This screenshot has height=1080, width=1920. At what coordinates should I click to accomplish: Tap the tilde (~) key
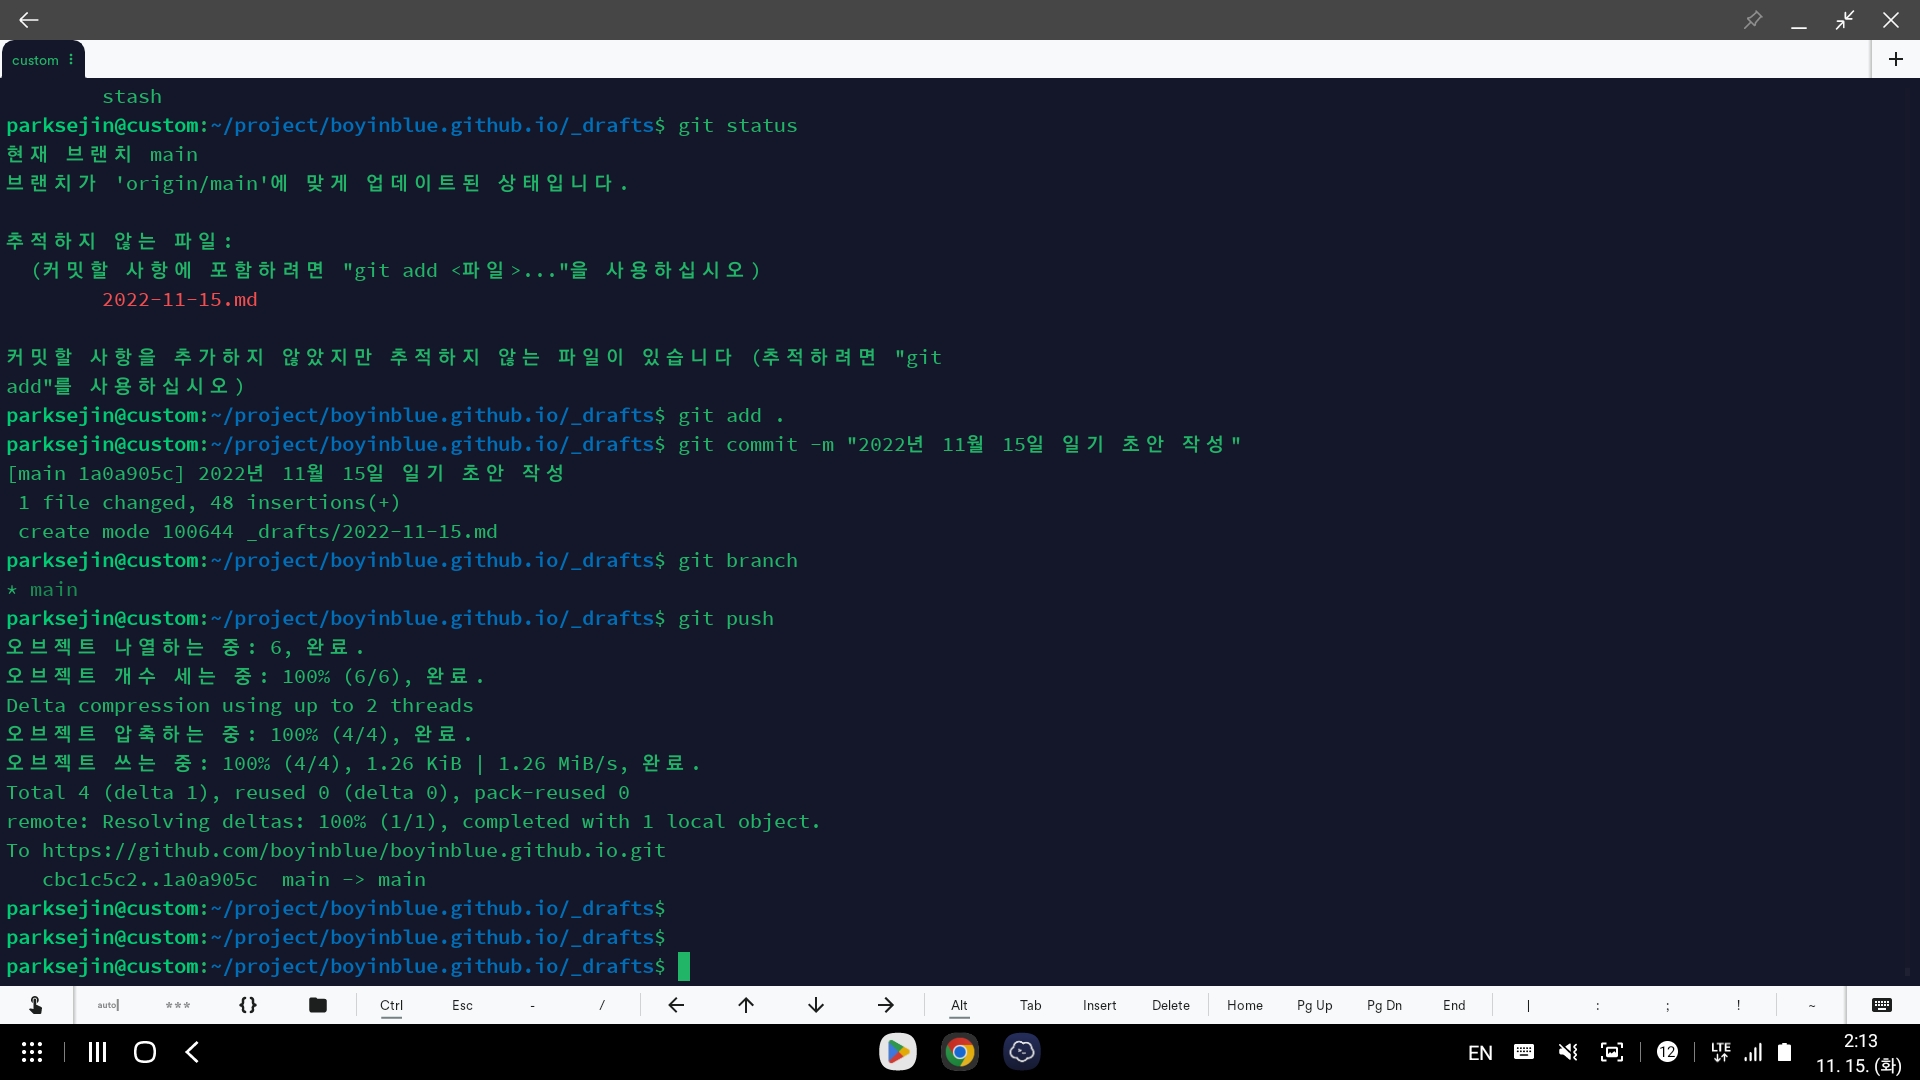pyautogui.click(x=1812, y=1005)
